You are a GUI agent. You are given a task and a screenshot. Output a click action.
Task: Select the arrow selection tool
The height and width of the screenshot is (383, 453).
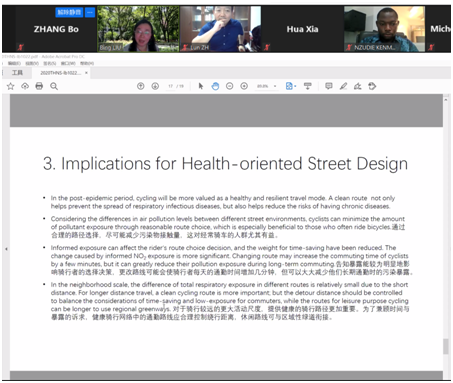click(201, 86)
